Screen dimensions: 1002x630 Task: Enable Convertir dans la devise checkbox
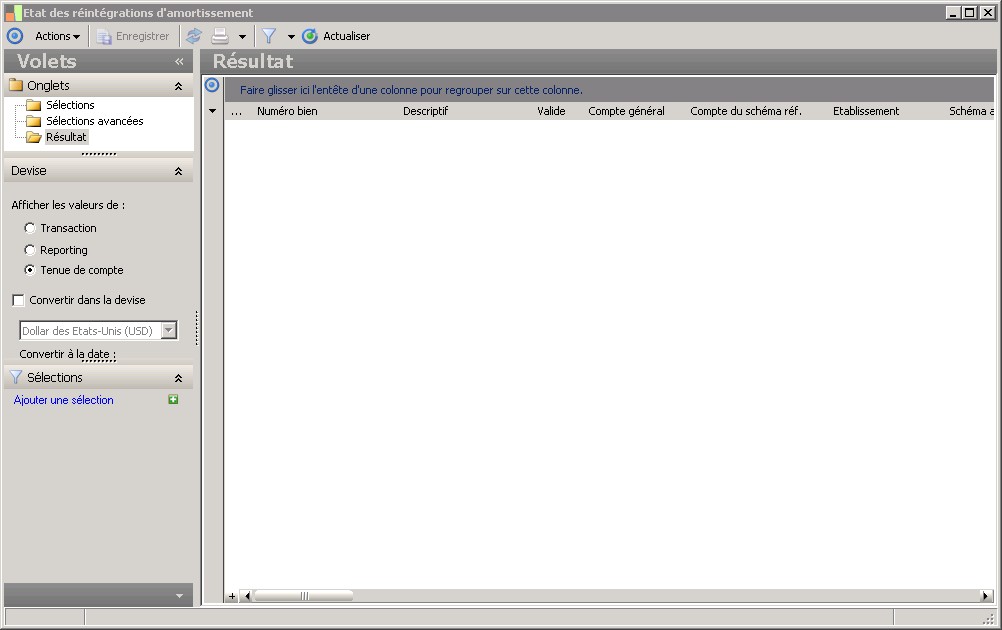[19, 300]
